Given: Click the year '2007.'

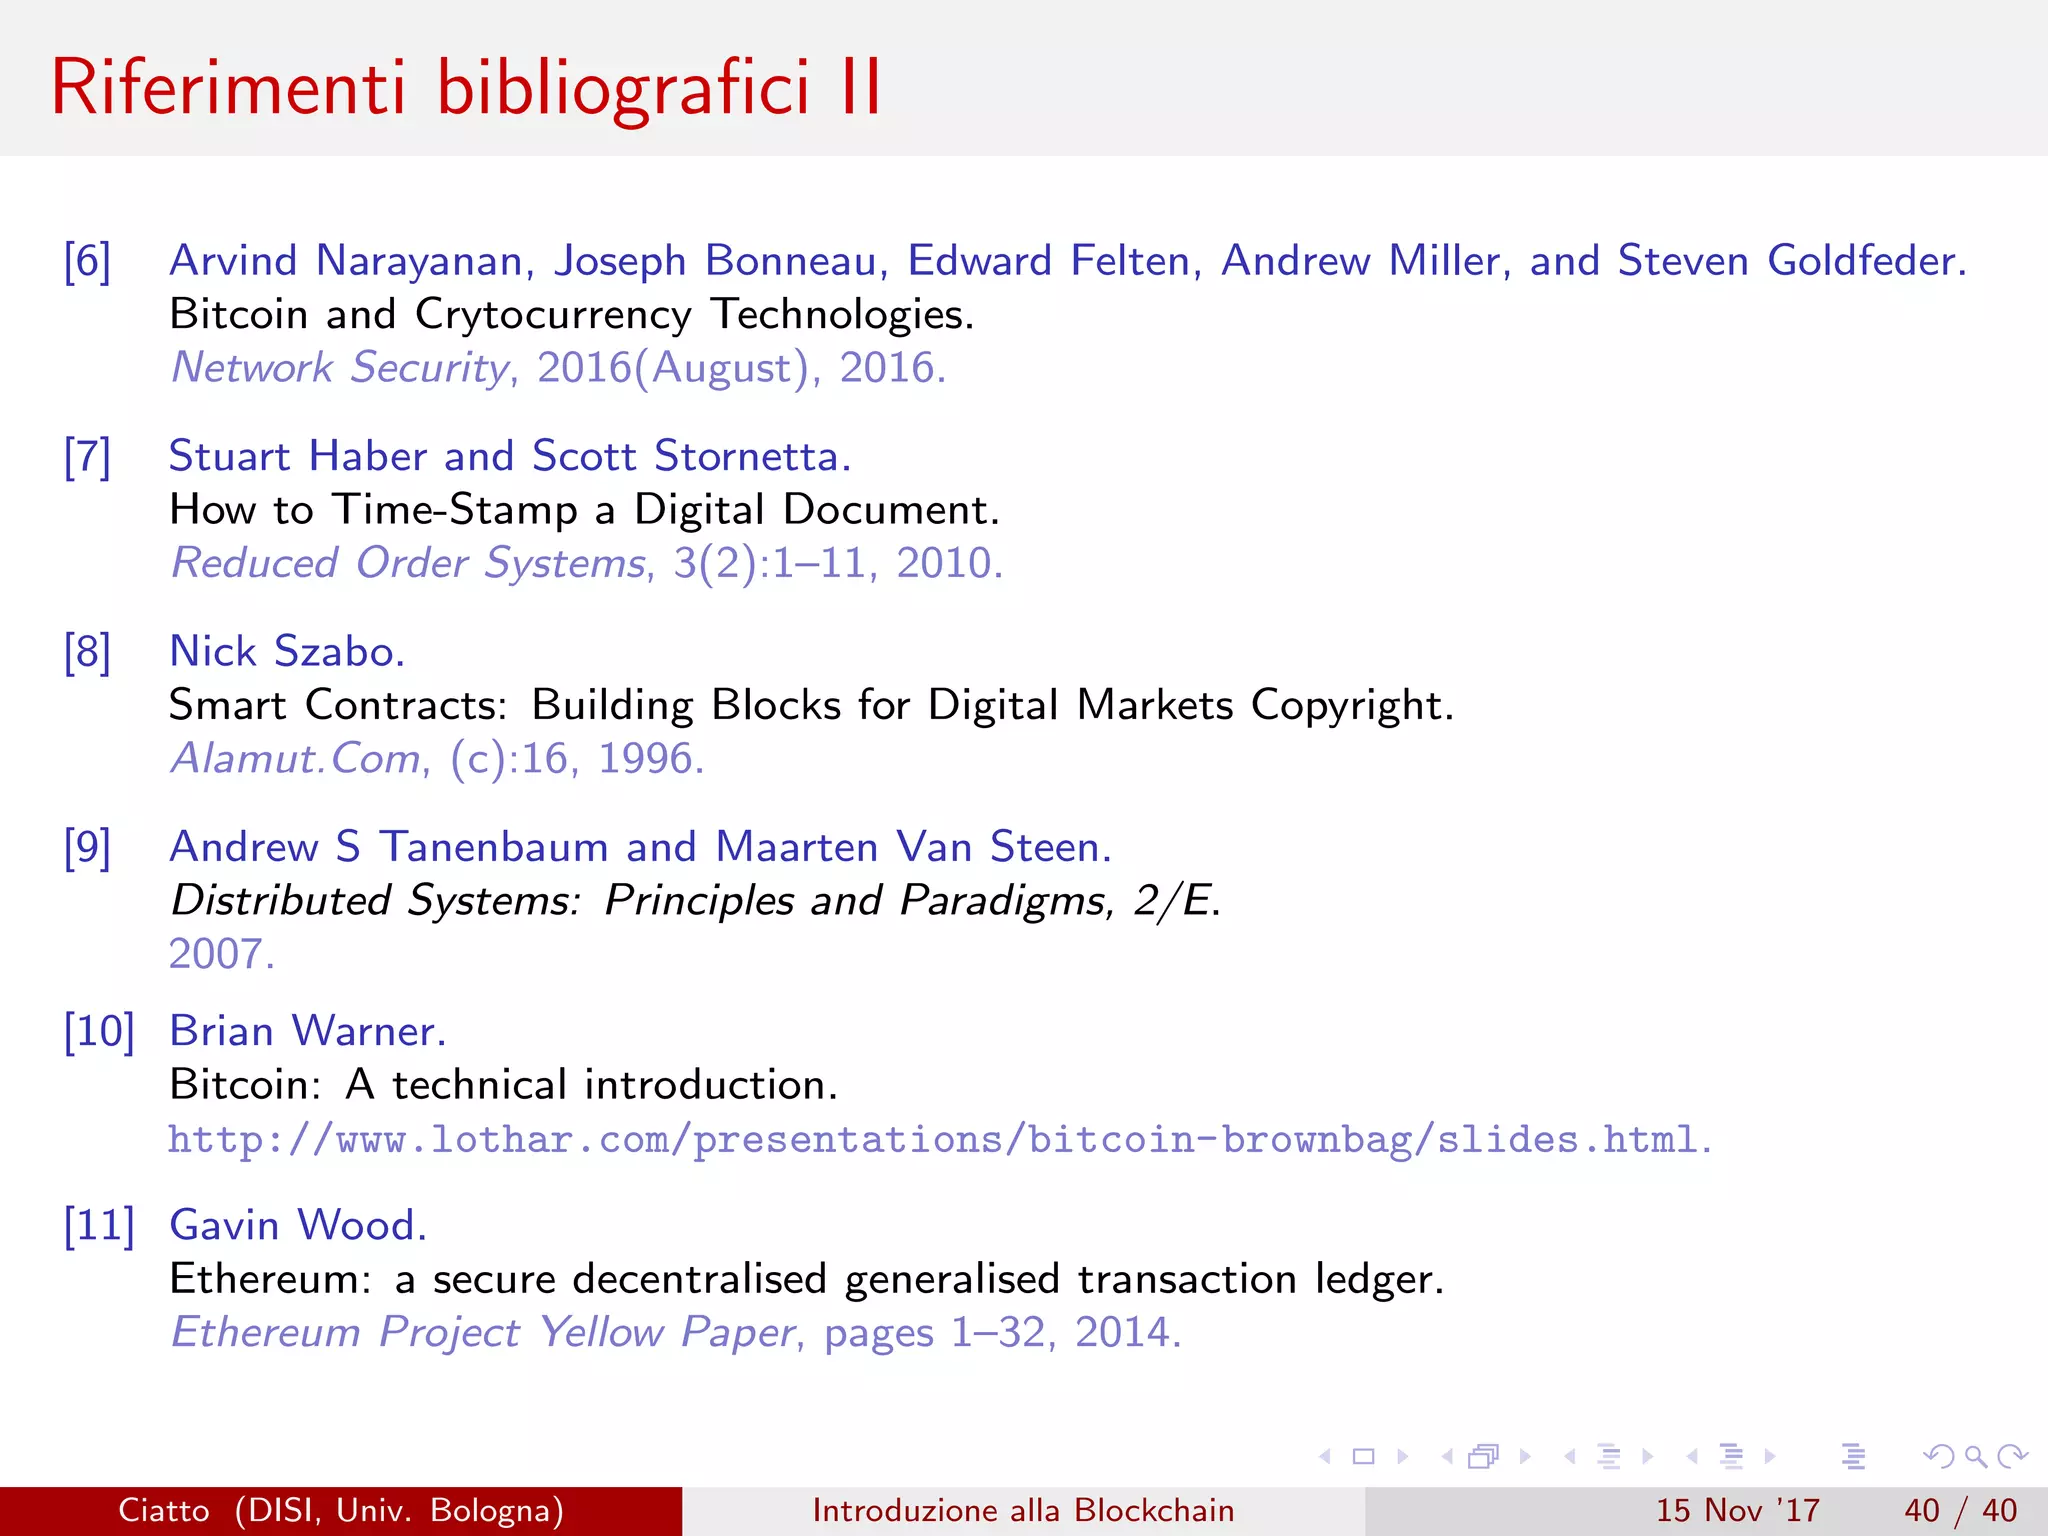Looking at the screenshot, I should point(222,954).
